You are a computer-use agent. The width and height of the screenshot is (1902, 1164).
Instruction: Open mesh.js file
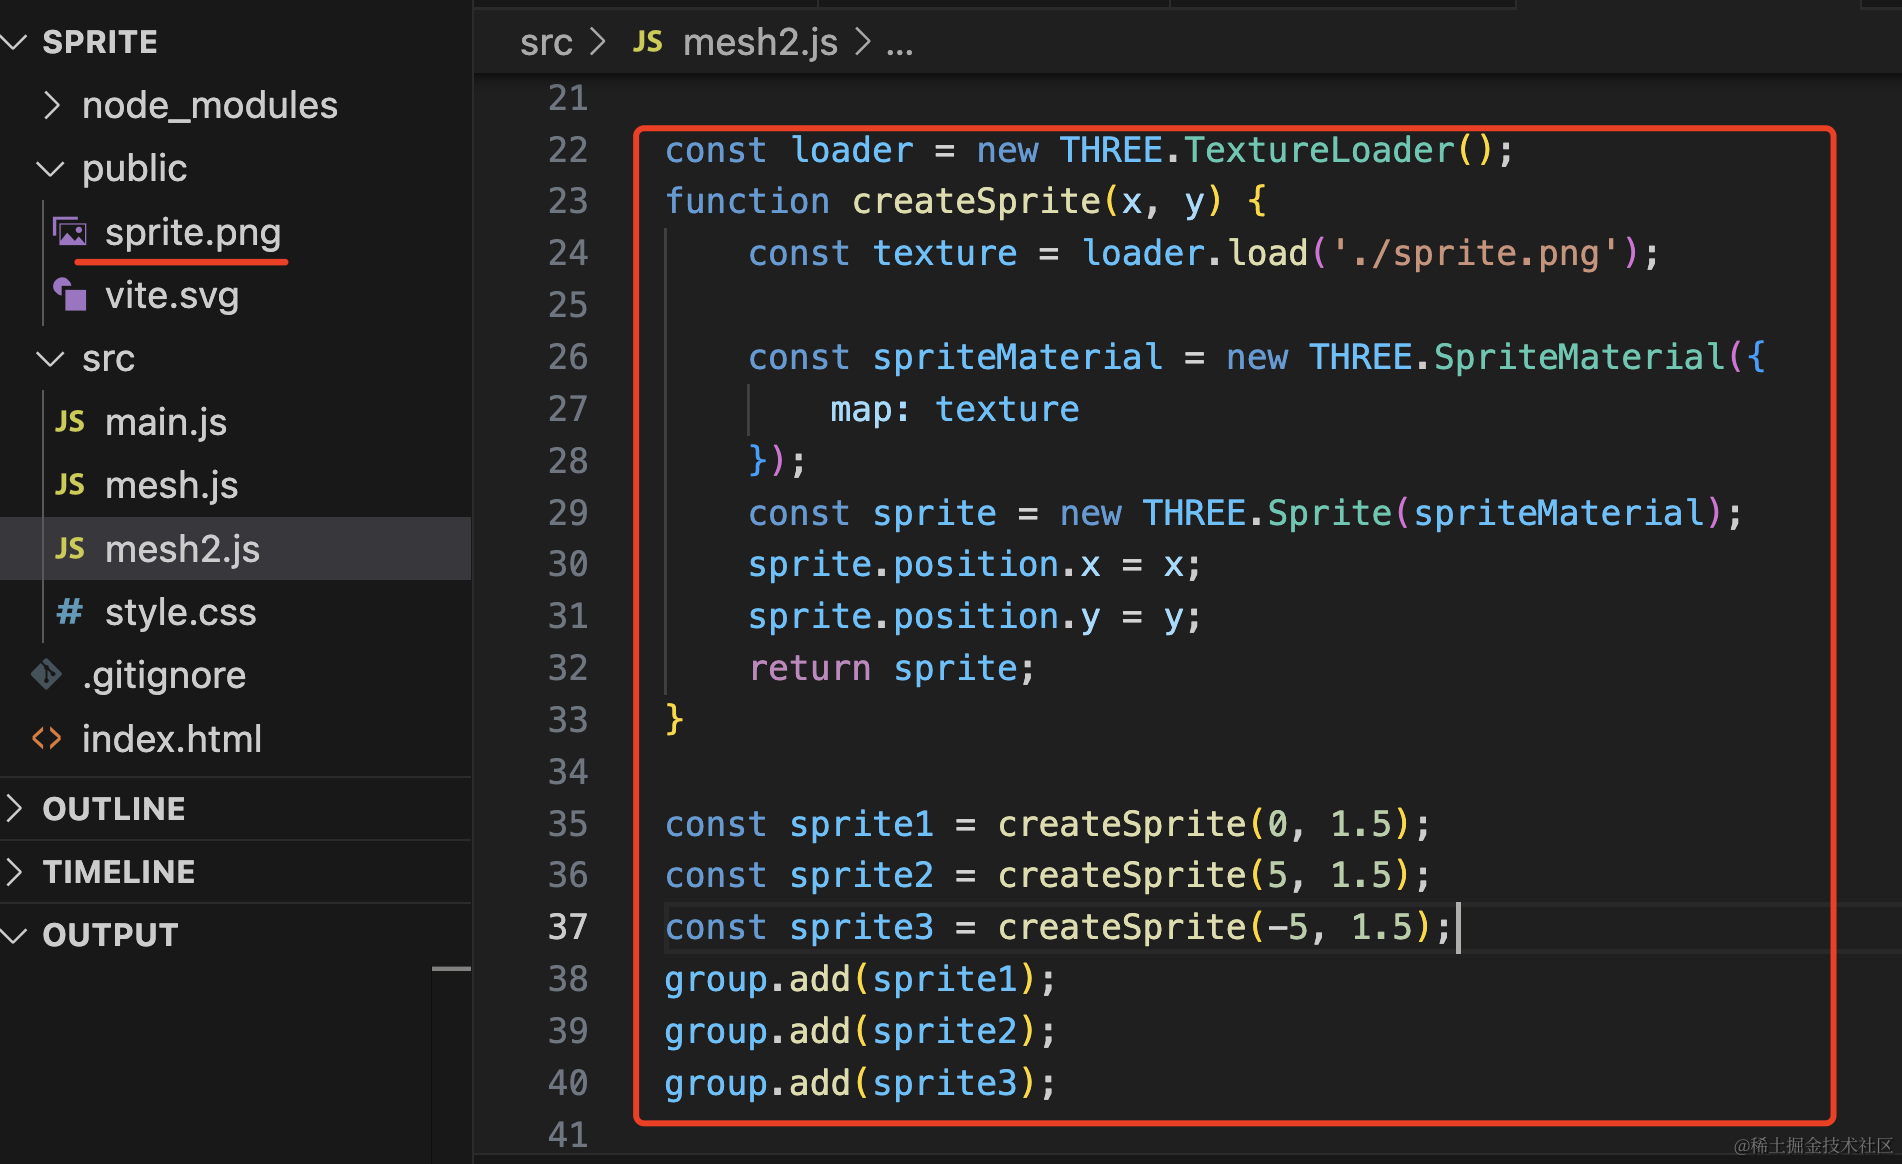[172, 485]
